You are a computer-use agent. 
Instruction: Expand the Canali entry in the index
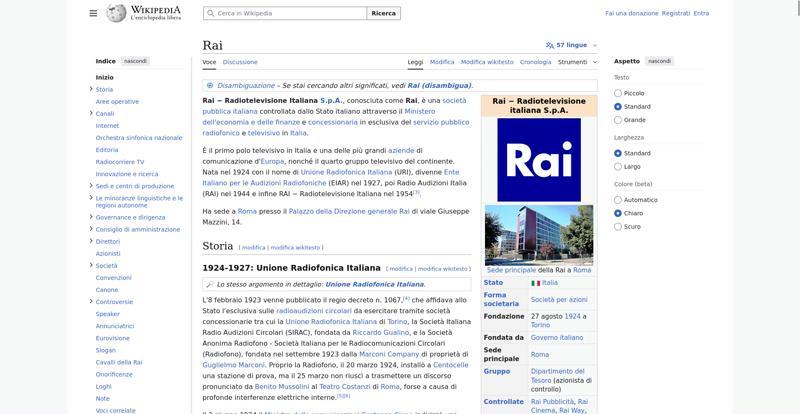coord(90,114)
